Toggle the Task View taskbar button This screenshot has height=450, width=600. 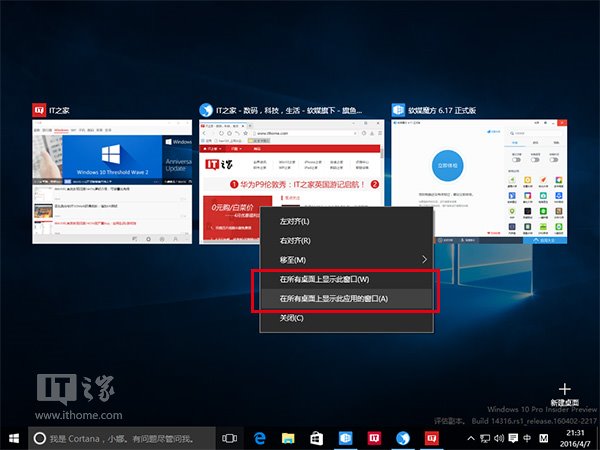tap(230, 438)
